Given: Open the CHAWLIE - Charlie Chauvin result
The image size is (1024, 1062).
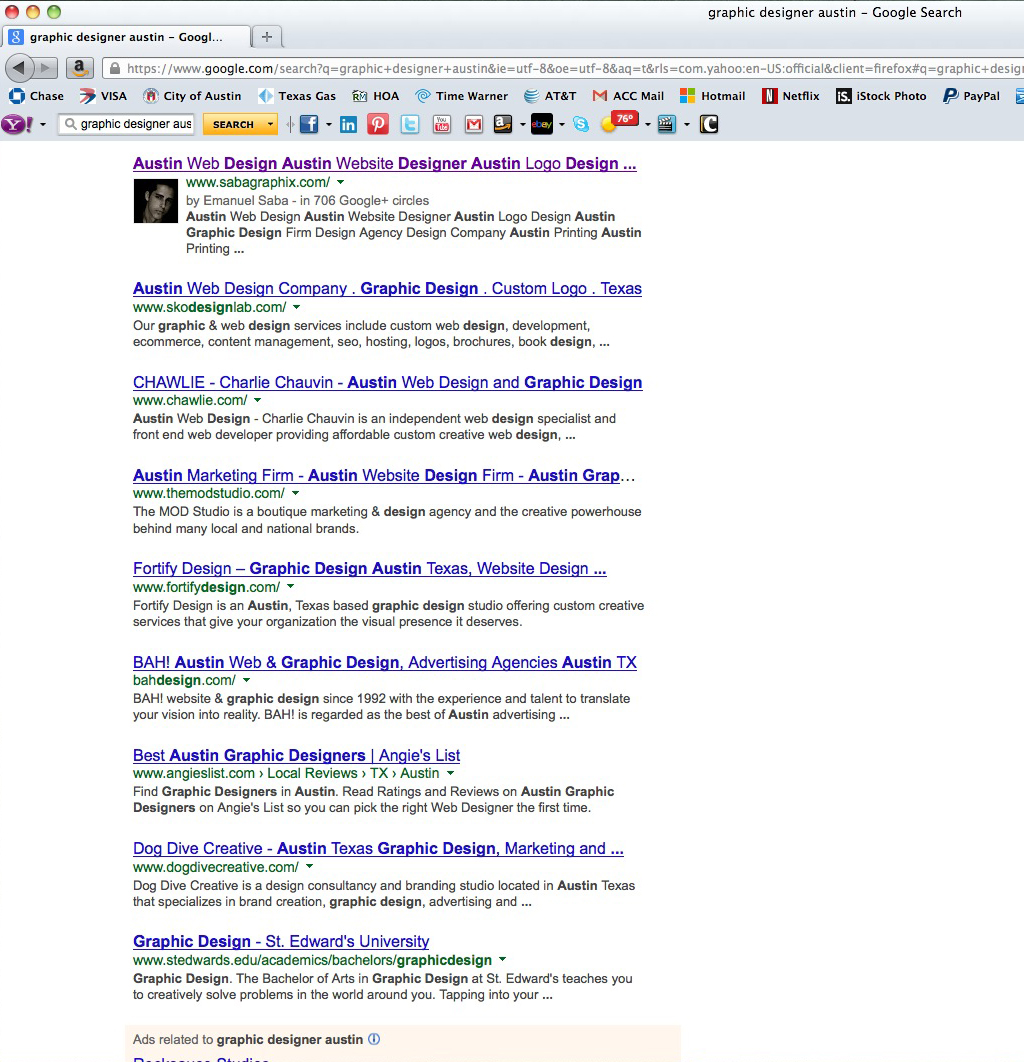Looking at the screenshot, I should click(387, 383).
